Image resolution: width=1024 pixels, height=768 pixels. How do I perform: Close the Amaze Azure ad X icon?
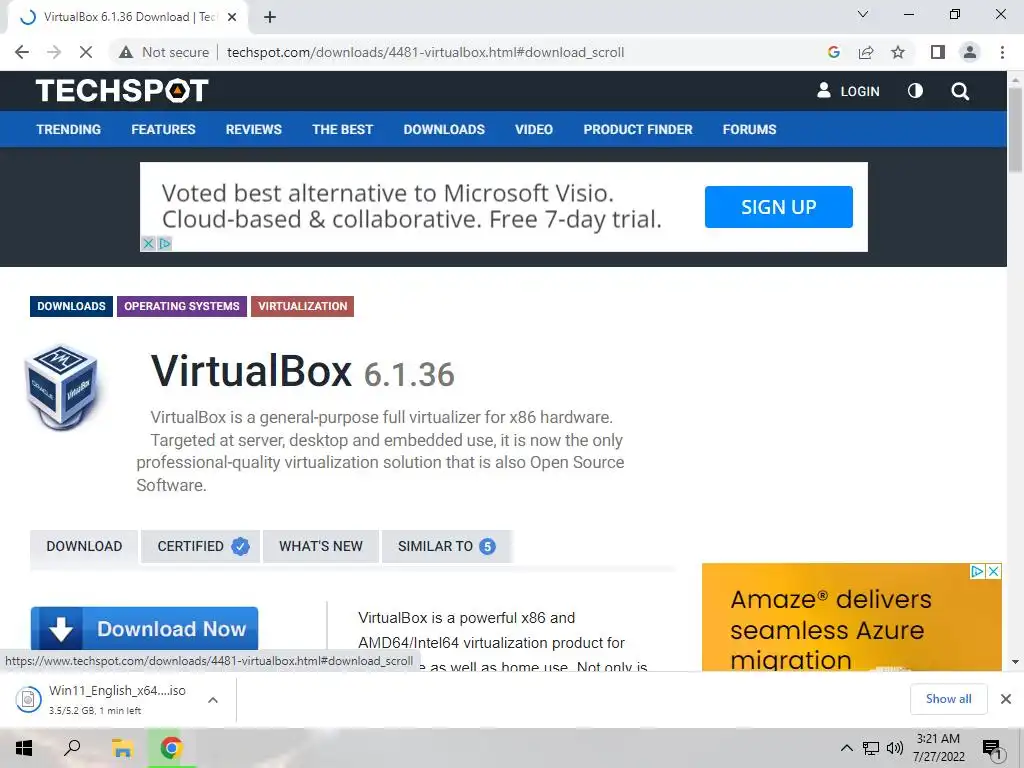tap(993, 571)
